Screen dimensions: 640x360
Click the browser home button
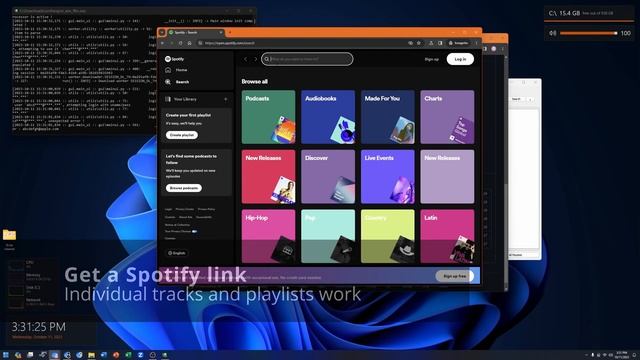coord(189,43)
